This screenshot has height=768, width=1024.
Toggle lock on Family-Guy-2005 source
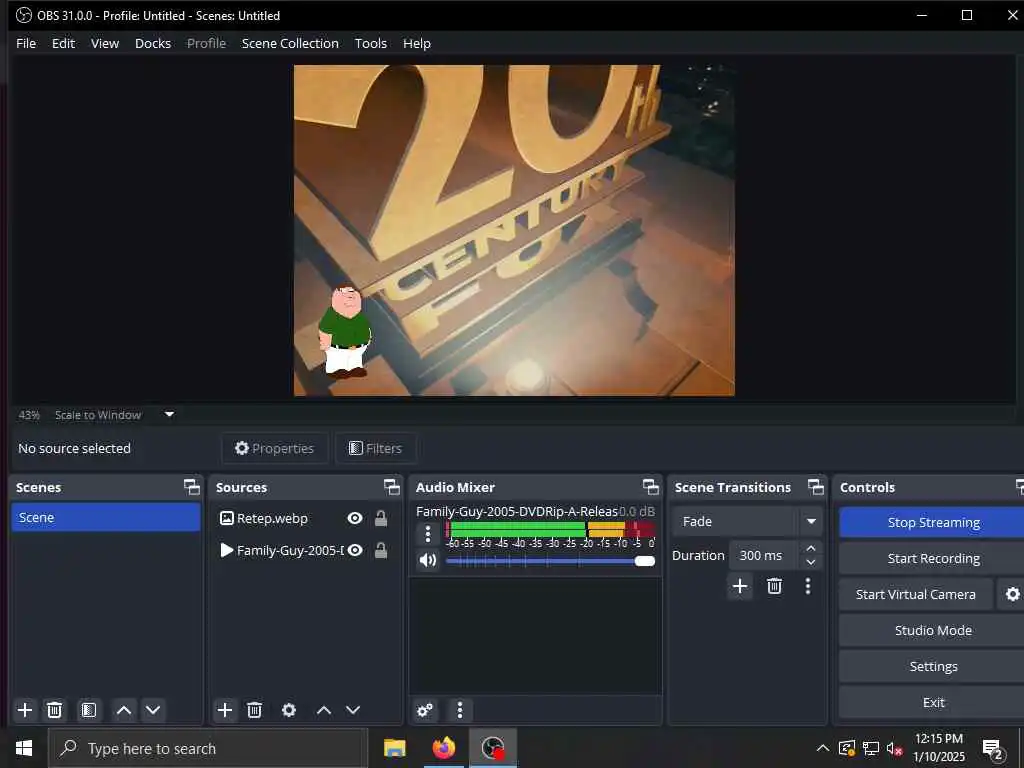[381, 550]
